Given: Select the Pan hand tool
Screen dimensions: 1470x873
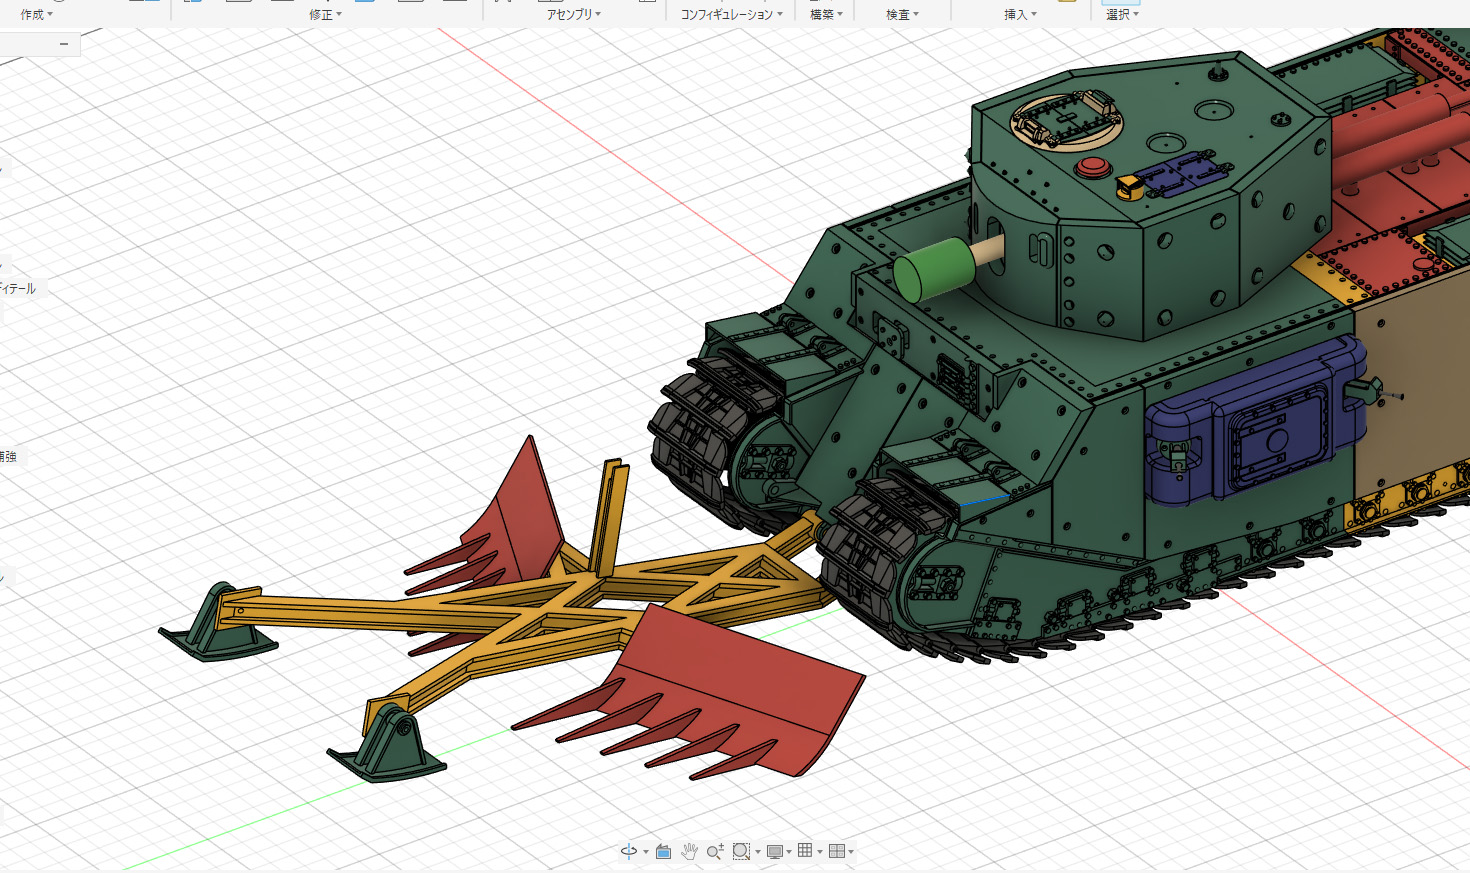Looking at the screenshot, I should click(689, 851).
